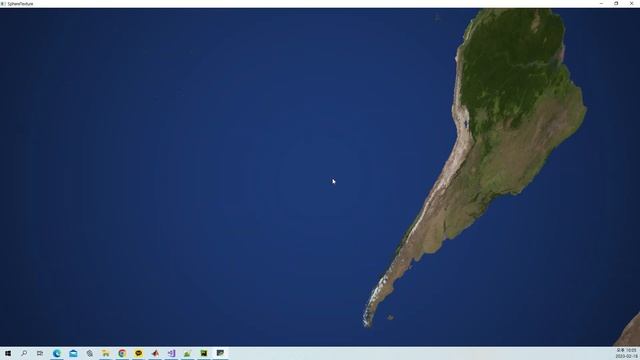The image size is (640, 360).
Task: Switch to Visual Studio in the taskbar
Action: [171, 353]
